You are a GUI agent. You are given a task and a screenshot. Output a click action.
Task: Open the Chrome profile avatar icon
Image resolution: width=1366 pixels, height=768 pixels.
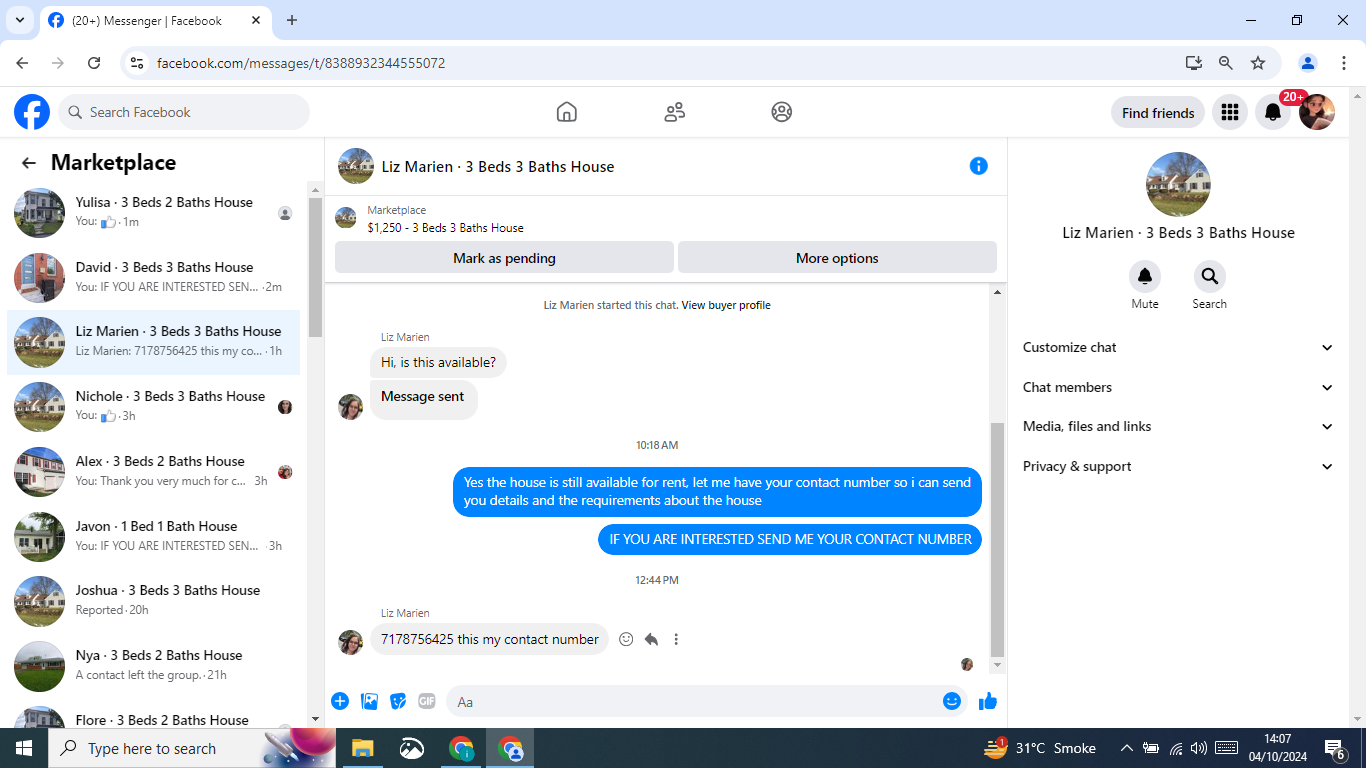[x=1308, y=63]
